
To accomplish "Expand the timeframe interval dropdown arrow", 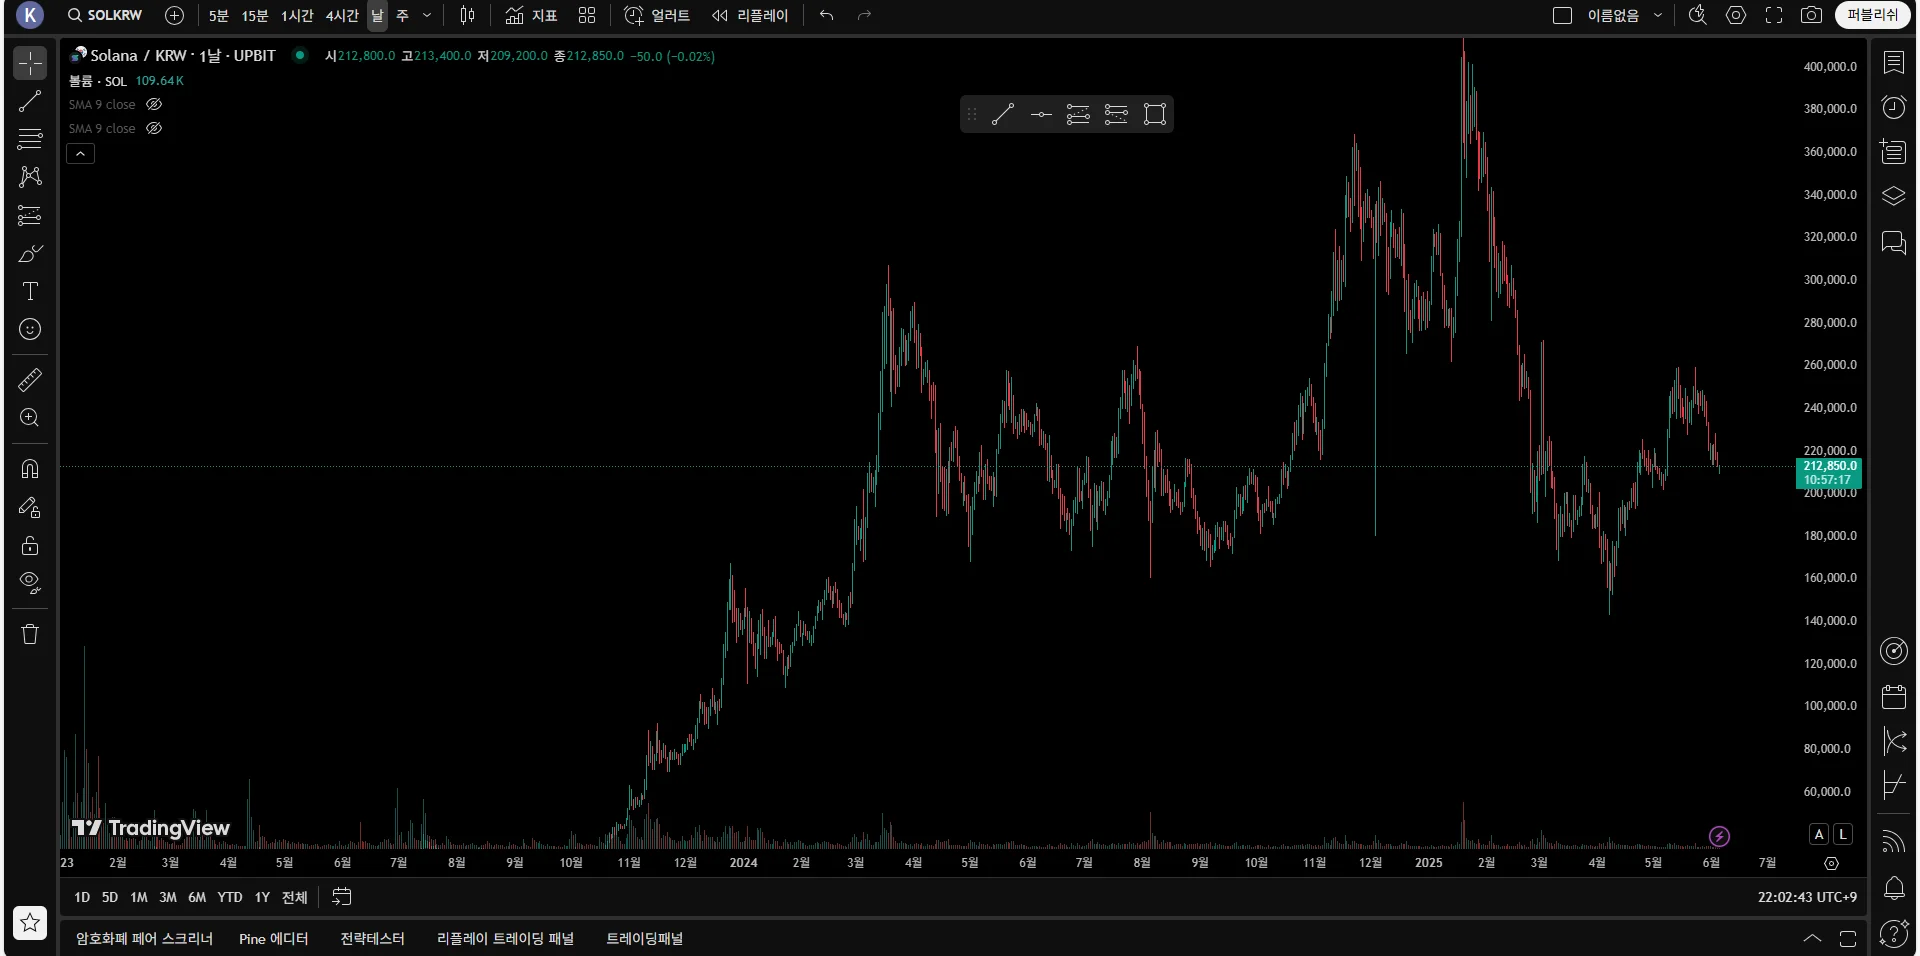I will click(427, 15).
